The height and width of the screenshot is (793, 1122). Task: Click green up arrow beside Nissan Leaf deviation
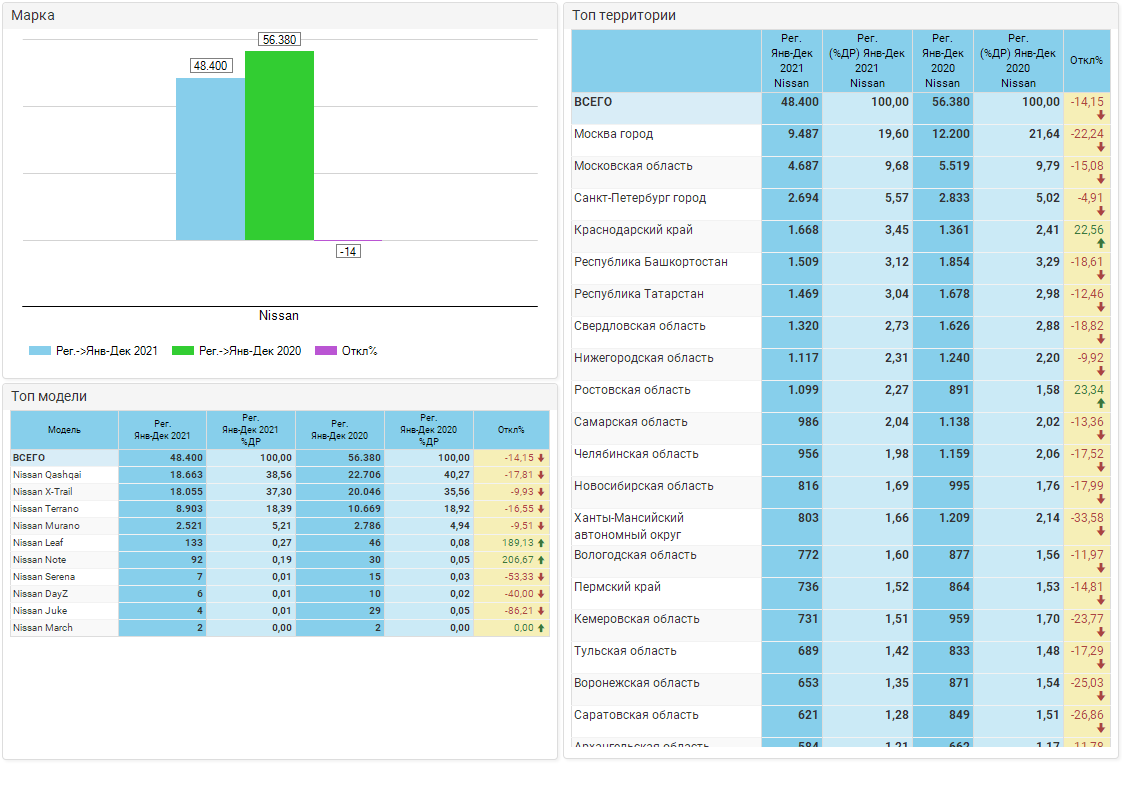click(541, 543)
